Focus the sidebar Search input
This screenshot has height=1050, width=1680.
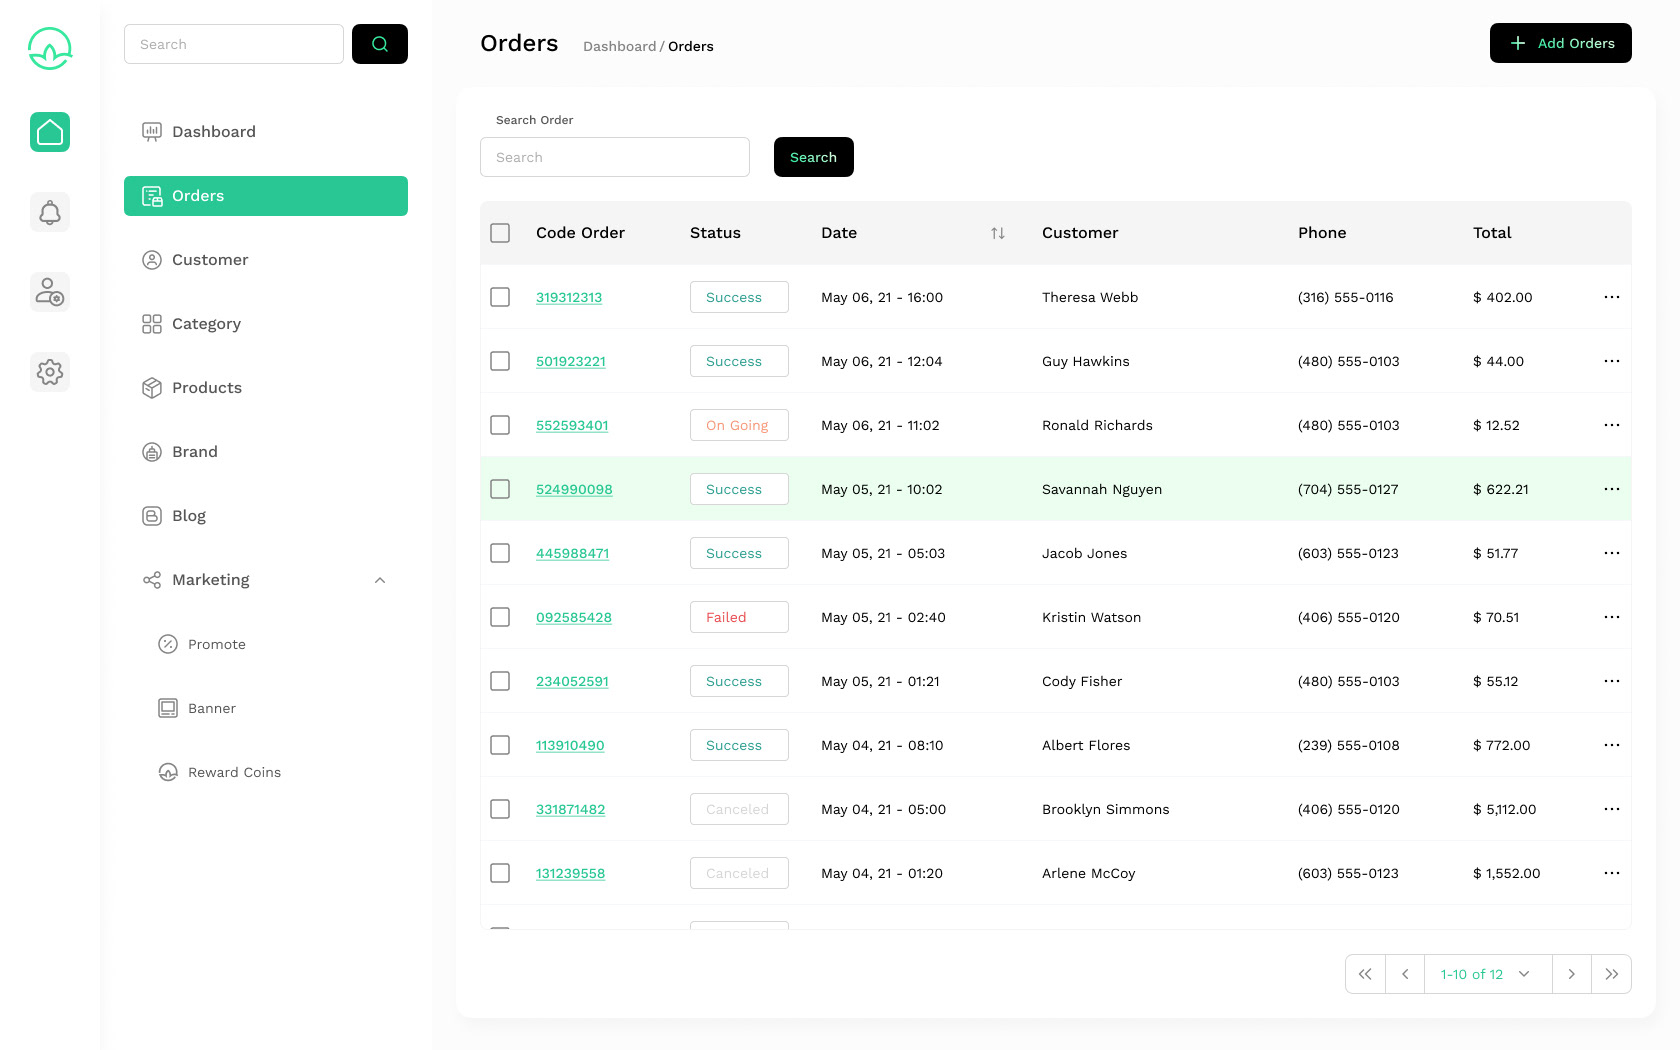click(234, 44)
